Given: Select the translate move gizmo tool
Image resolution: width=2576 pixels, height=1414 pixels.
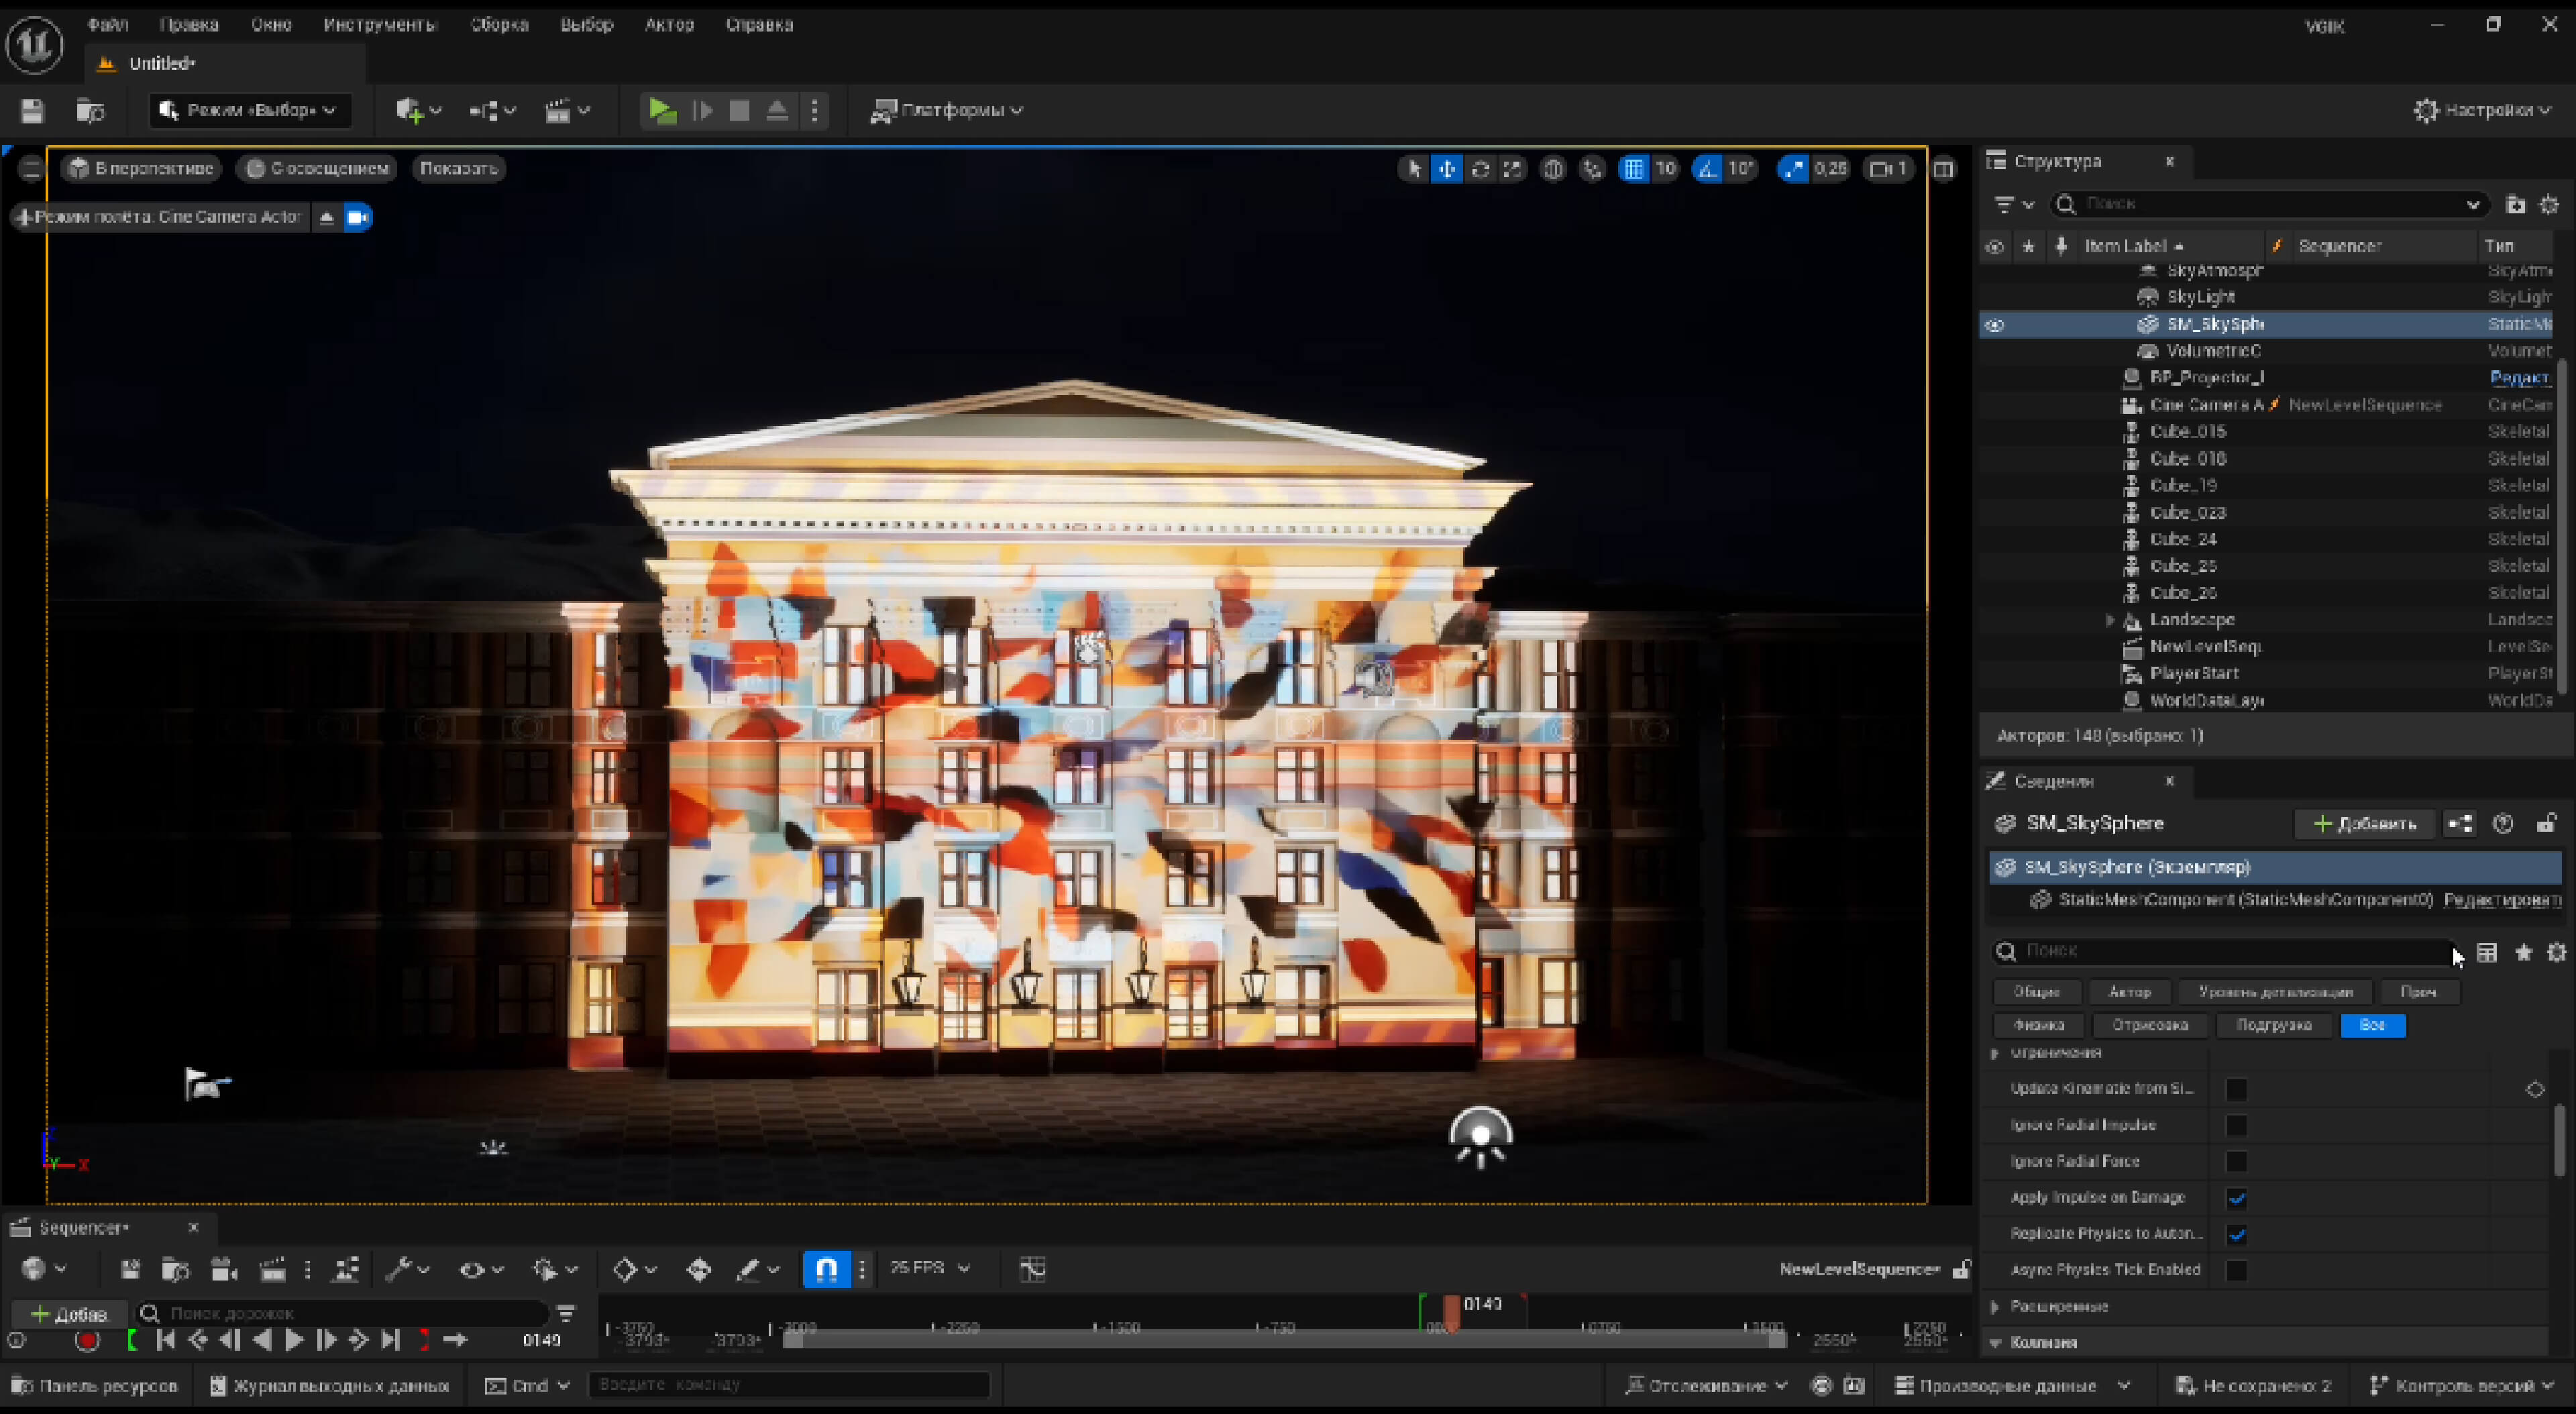Looking at the screenshot, I should pos(1447,169).
